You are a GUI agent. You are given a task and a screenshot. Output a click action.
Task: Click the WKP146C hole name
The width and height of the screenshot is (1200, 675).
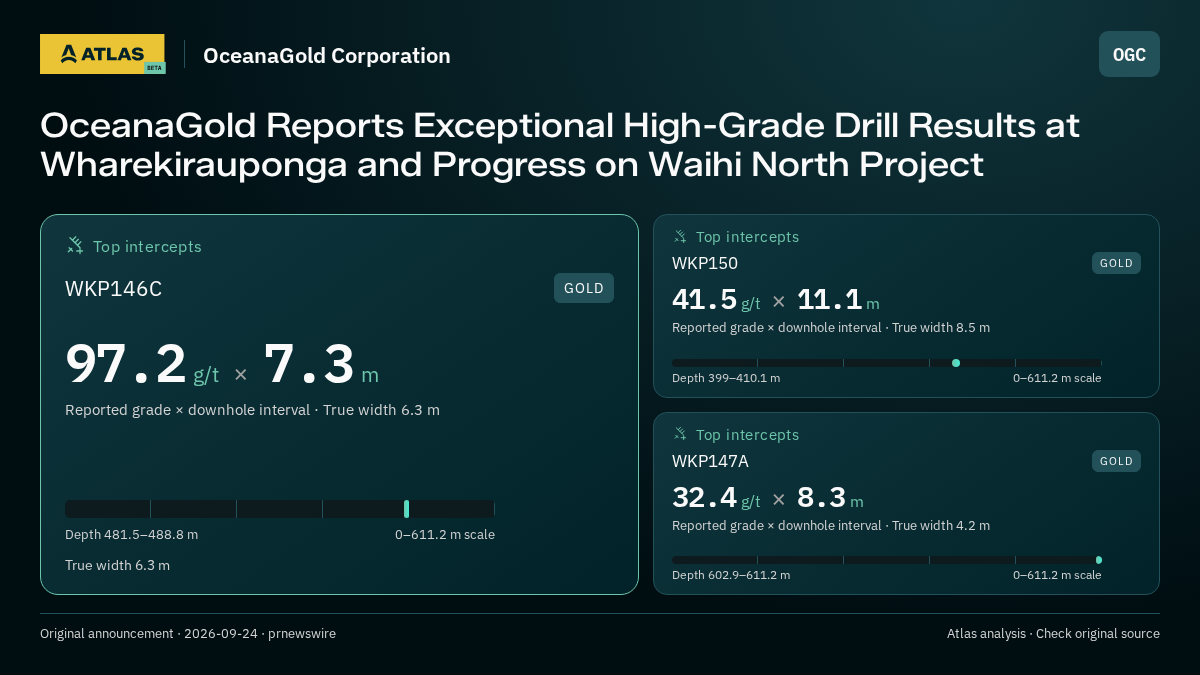(x=113, y=289)
